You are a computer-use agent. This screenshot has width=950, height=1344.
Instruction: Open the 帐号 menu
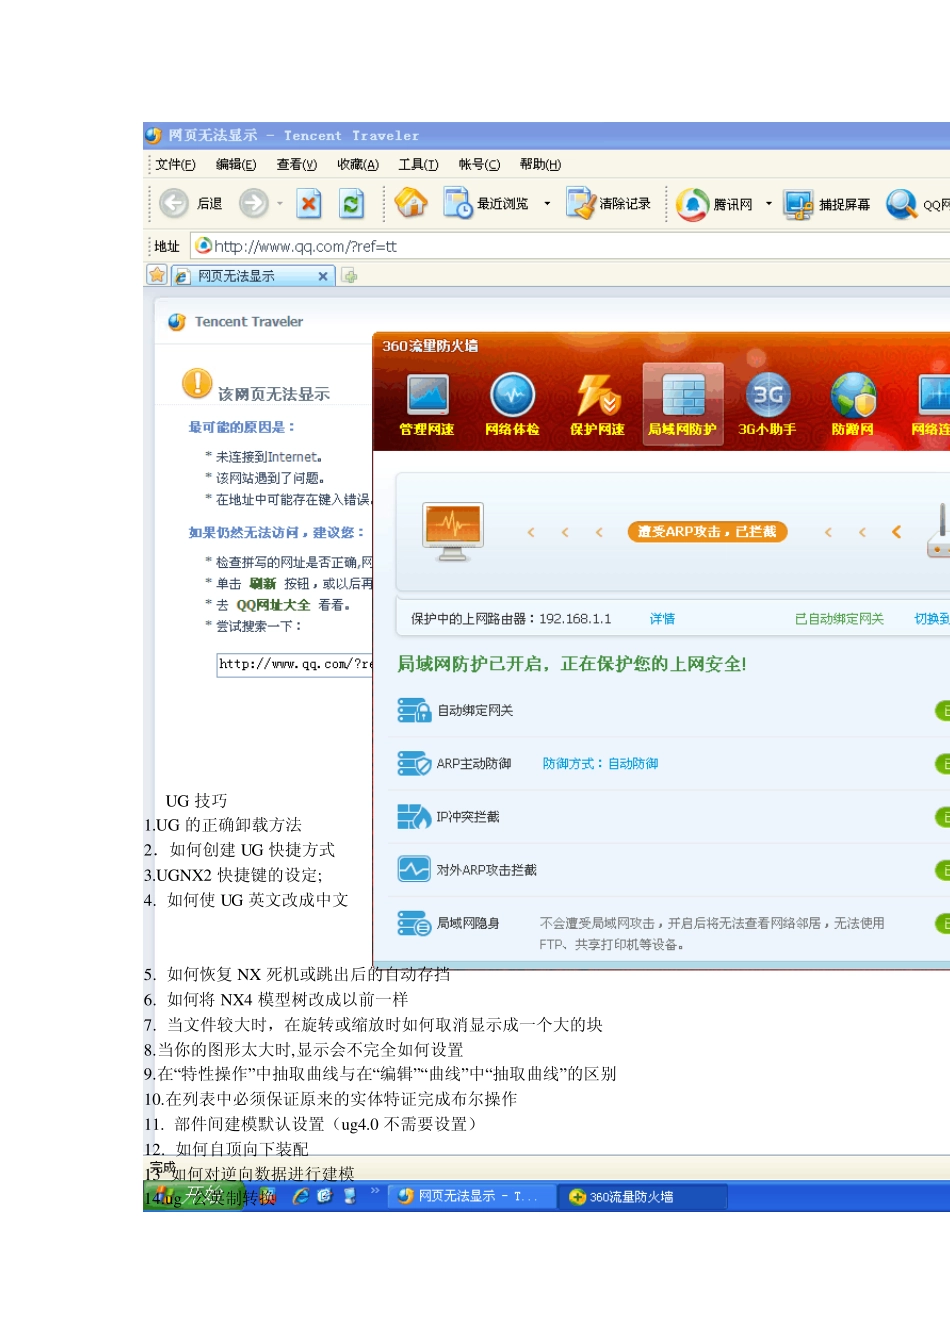point(479,164)
